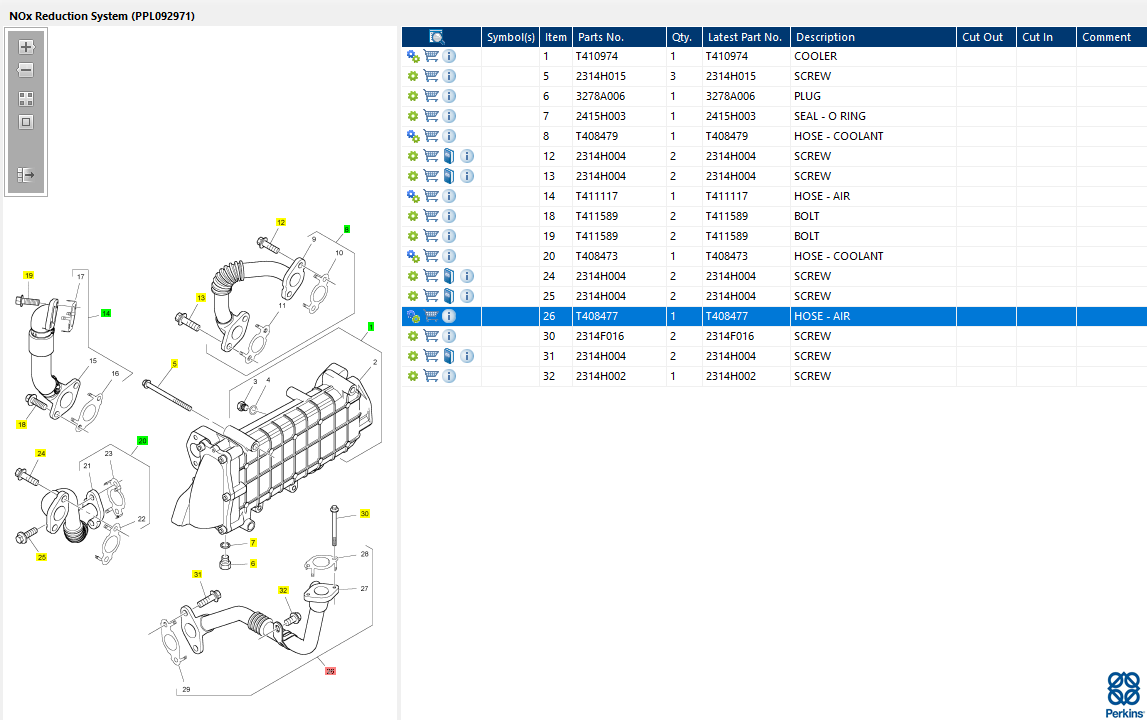The height and width of the screenshot is (720, 1147).
Task: Open info for item 32 SCREW 2314H002
Action: (449, 376)
